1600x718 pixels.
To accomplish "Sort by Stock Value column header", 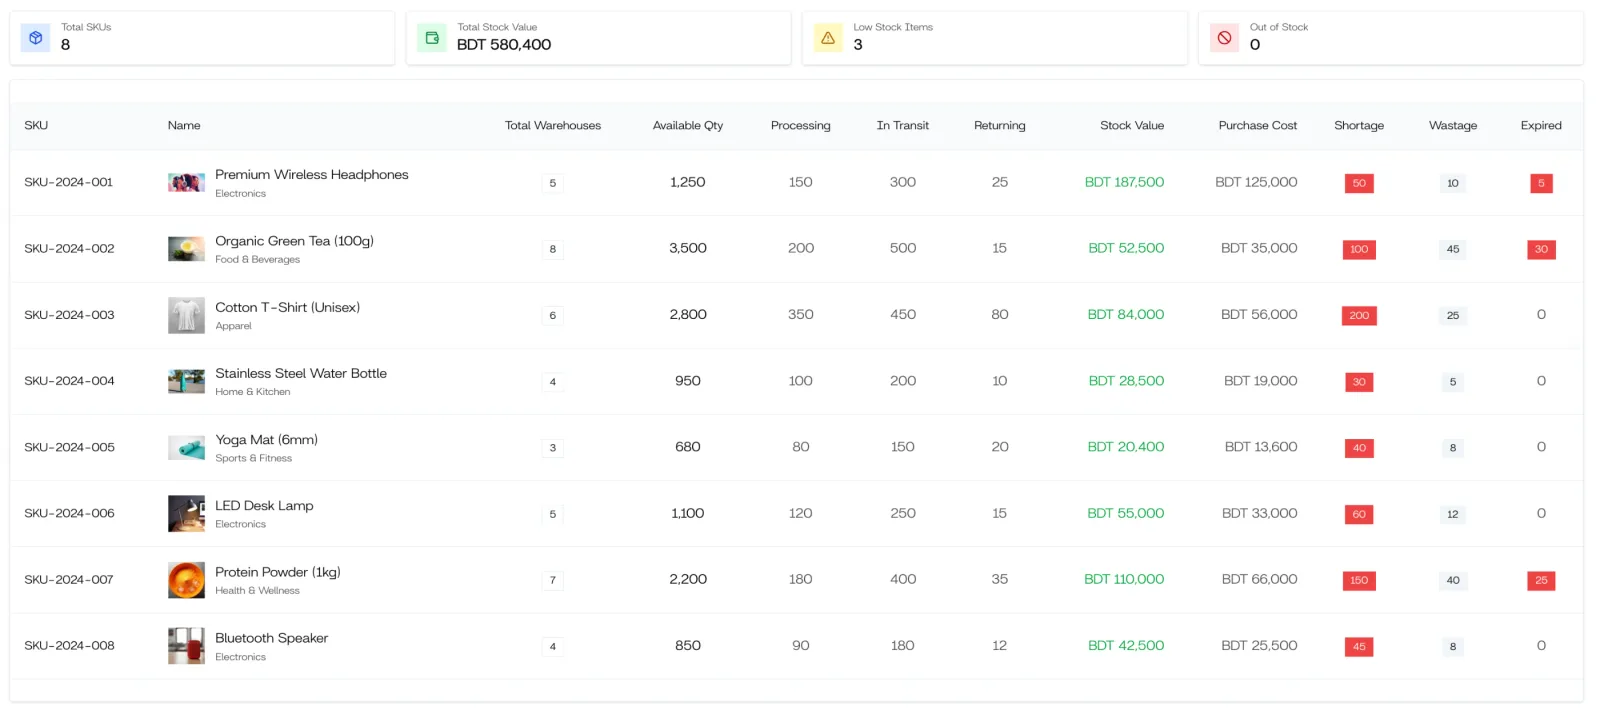I will (1132, 126).
